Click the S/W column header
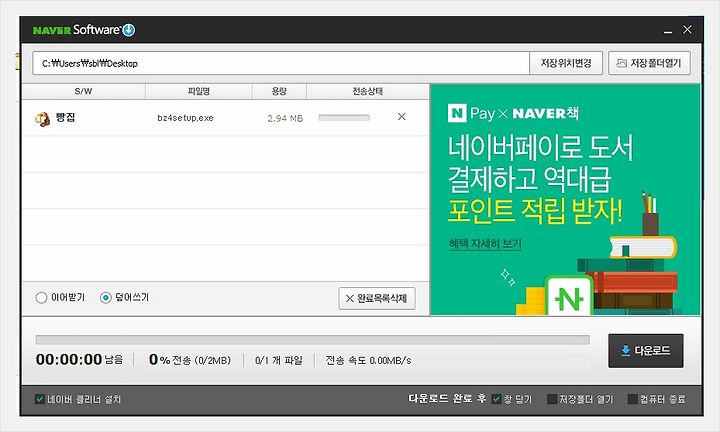Screen dimensions: 720x432 [x=84, y=91]
